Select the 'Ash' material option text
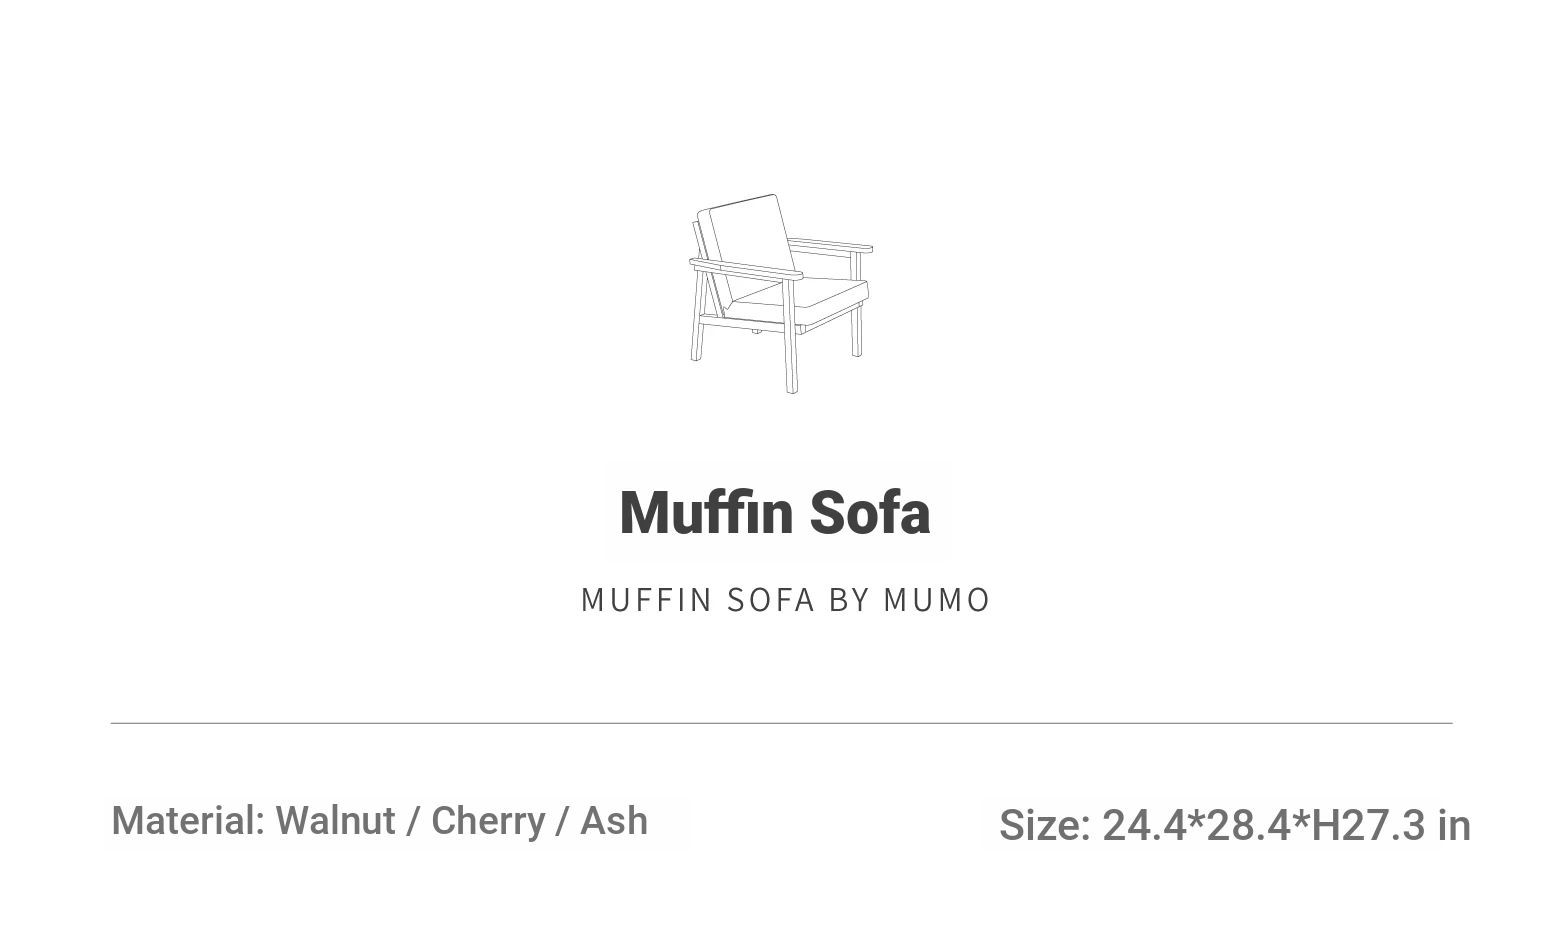The width and height of the screenshot is (1563, 937). point(614,821)
